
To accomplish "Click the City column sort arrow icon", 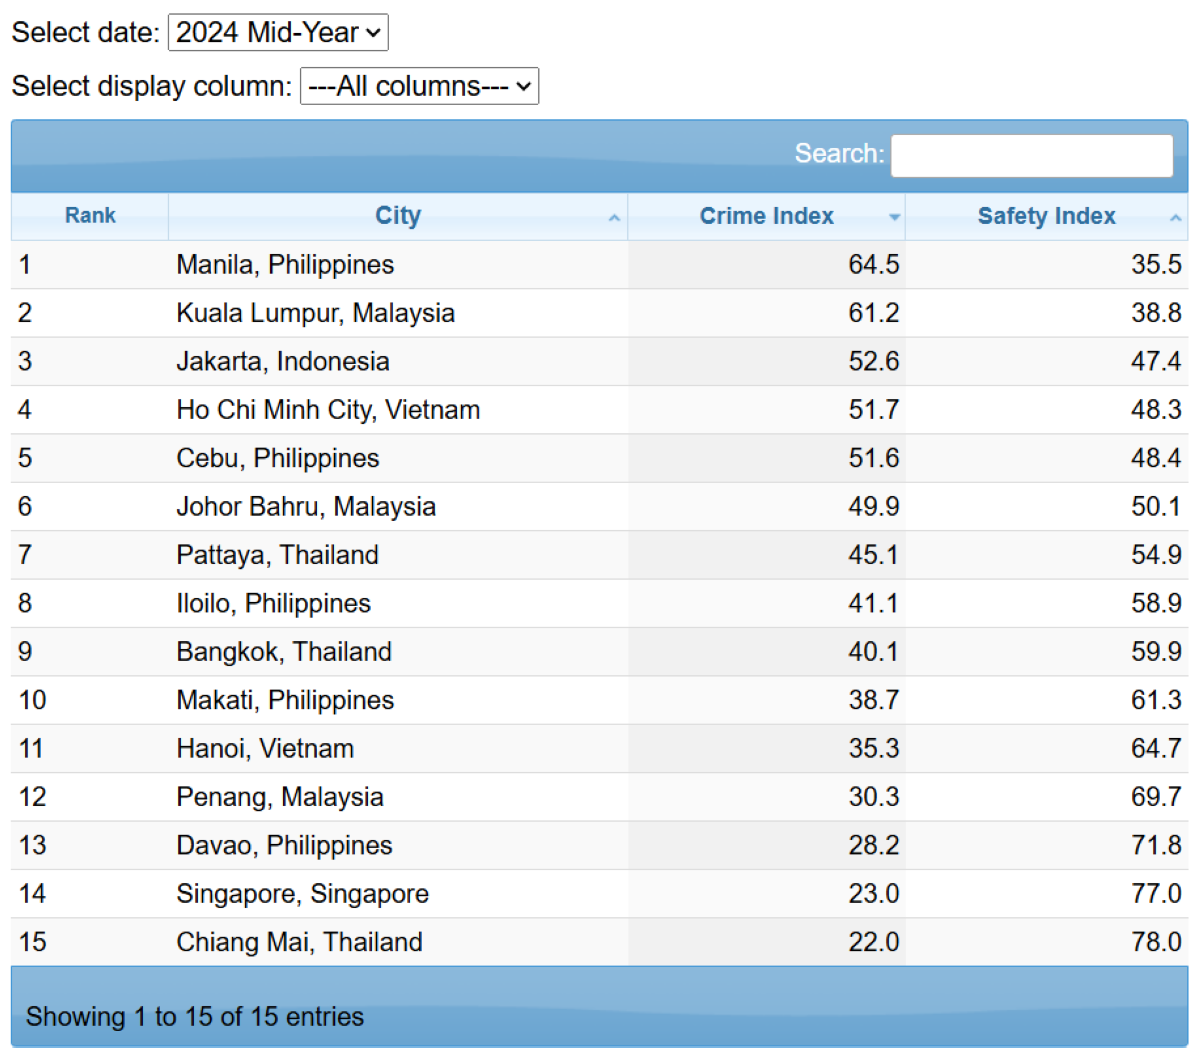I will pyautogui.click(x=614, y=218).
